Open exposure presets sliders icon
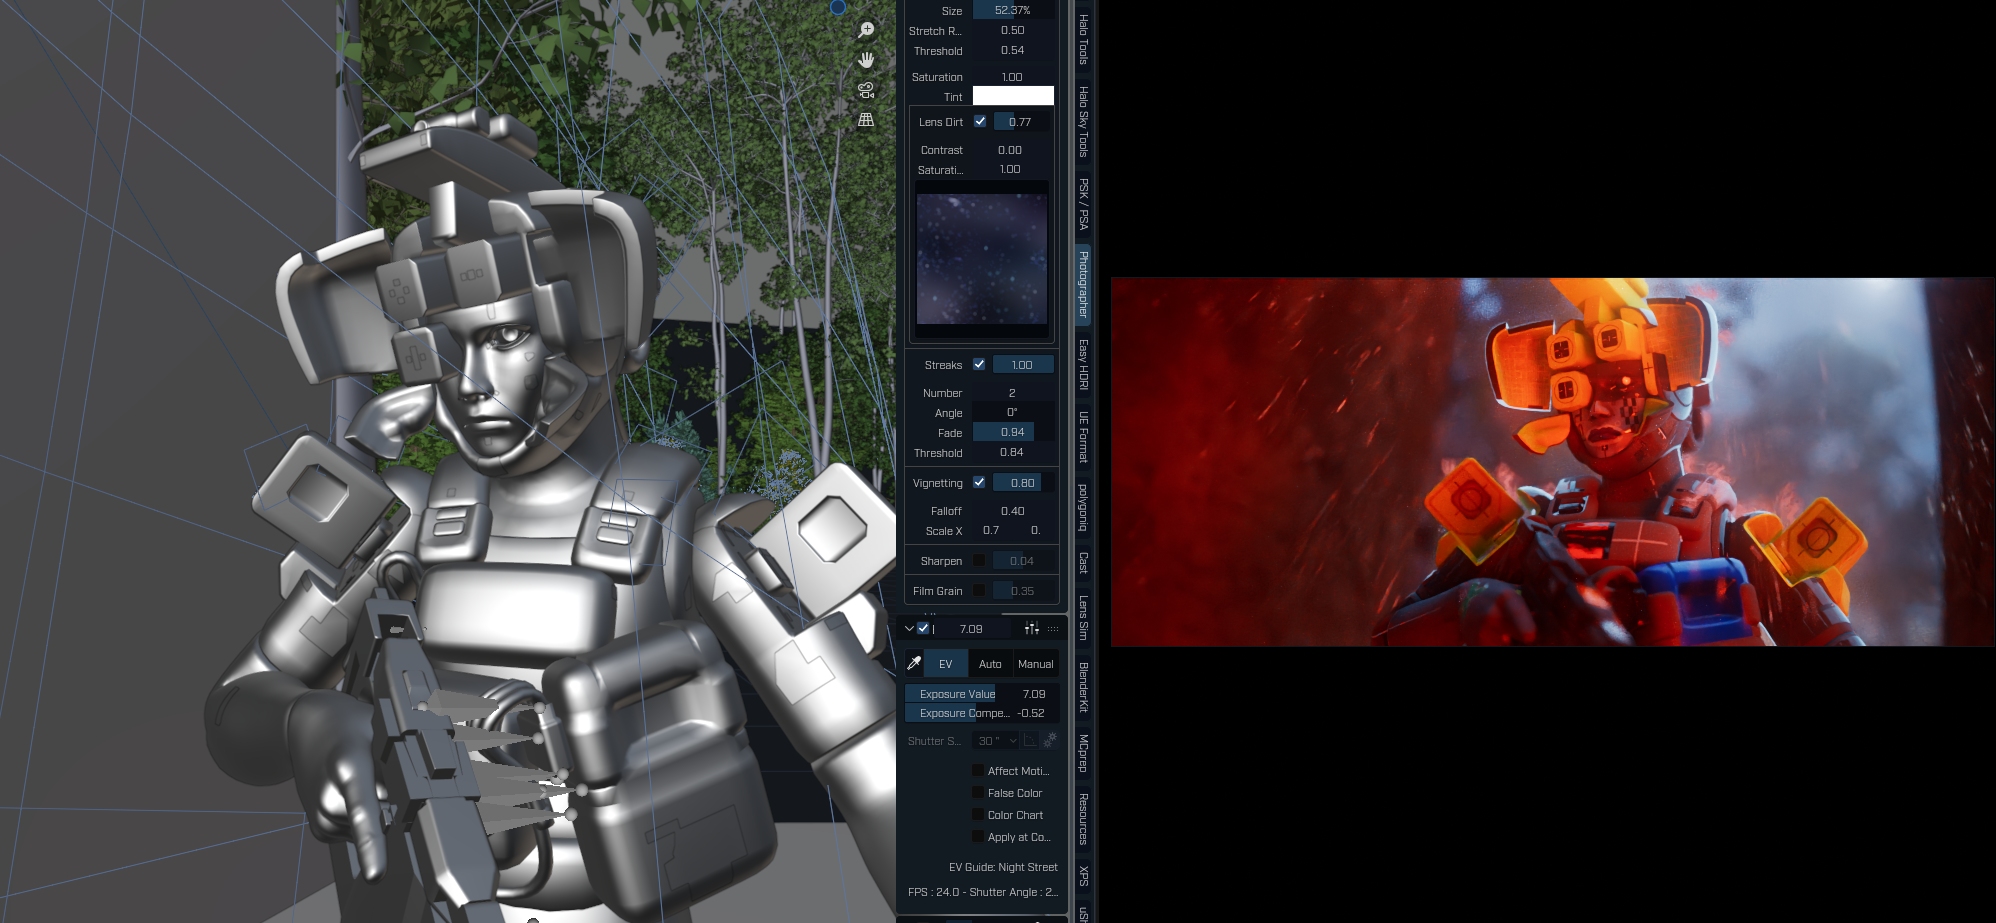1996x923 pixels. [x=1031, y=629]
